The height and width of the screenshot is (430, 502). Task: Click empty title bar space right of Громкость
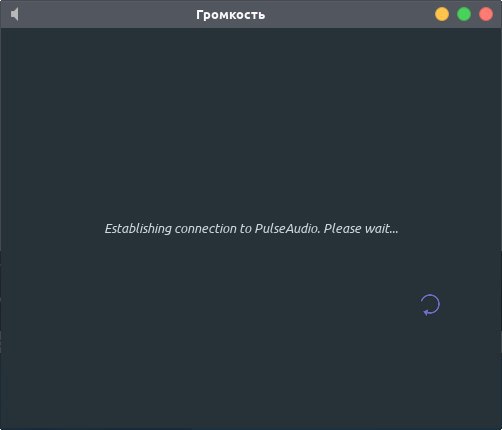click(x=348, y=14)
